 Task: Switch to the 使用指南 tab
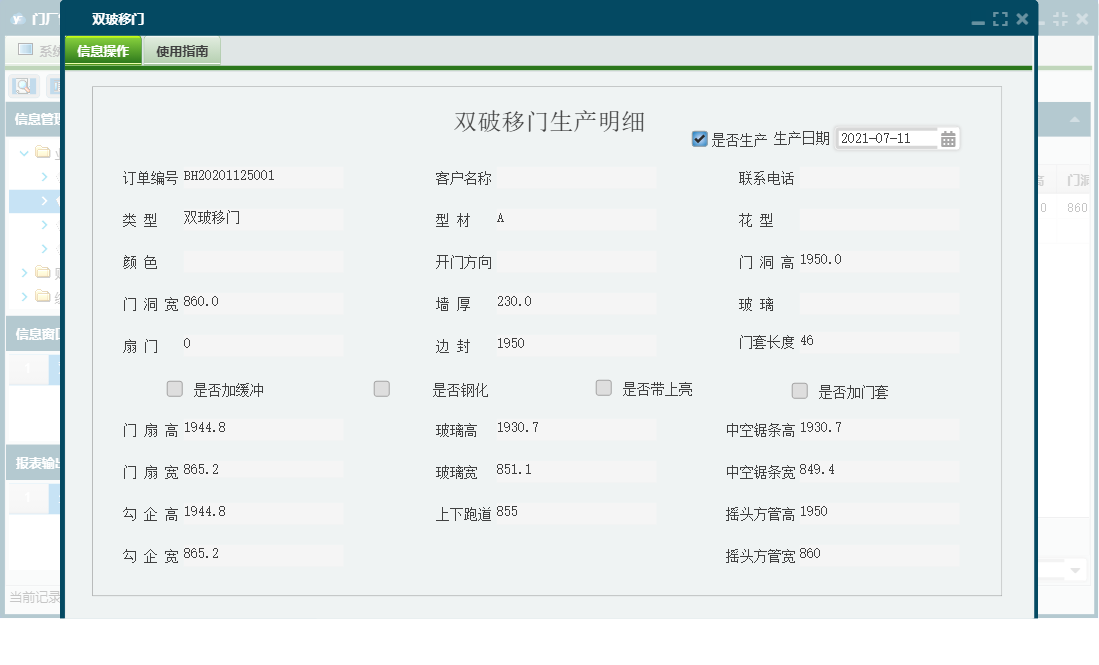coord(182,49)
